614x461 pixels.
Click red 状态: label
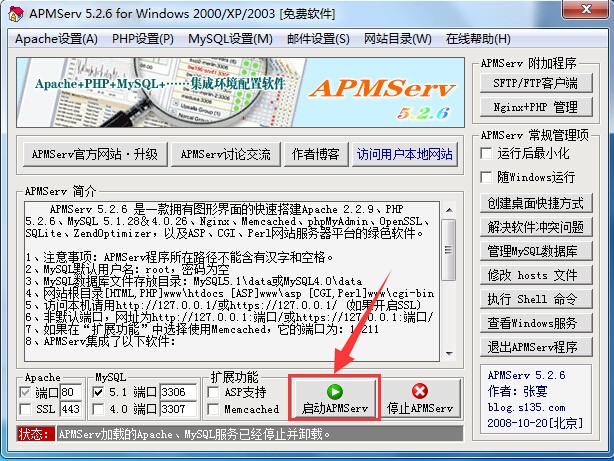click(36, 434)
